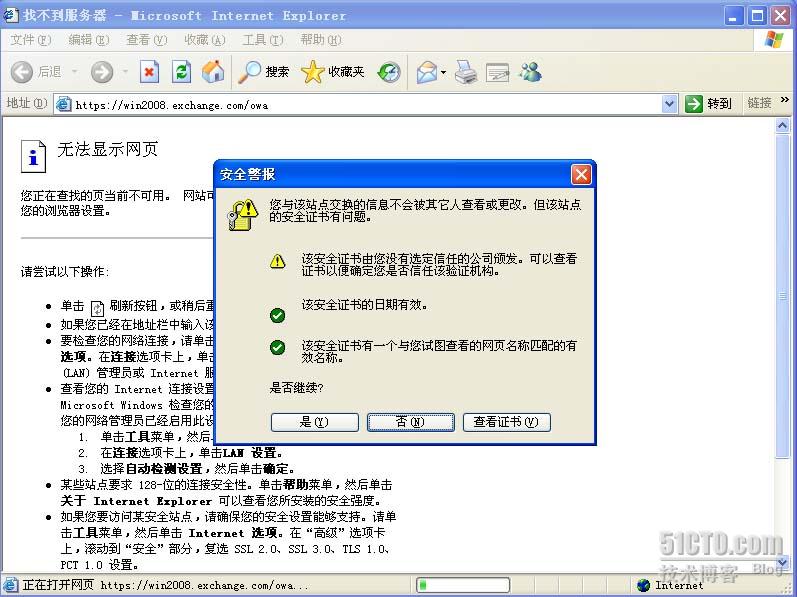
Task: Open the 帮助(H) menu
Action: click(x=321, y=40)
